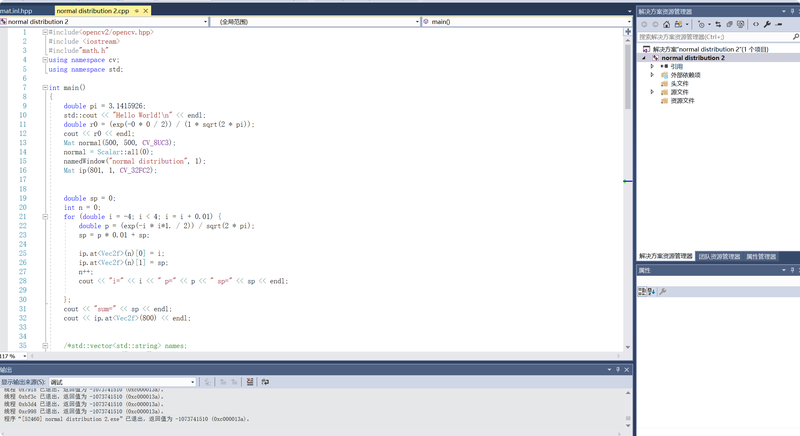The height and width of the screenshot is (436, 800).
Task: Click the namedWindow call on line 15
Action: 135,161
